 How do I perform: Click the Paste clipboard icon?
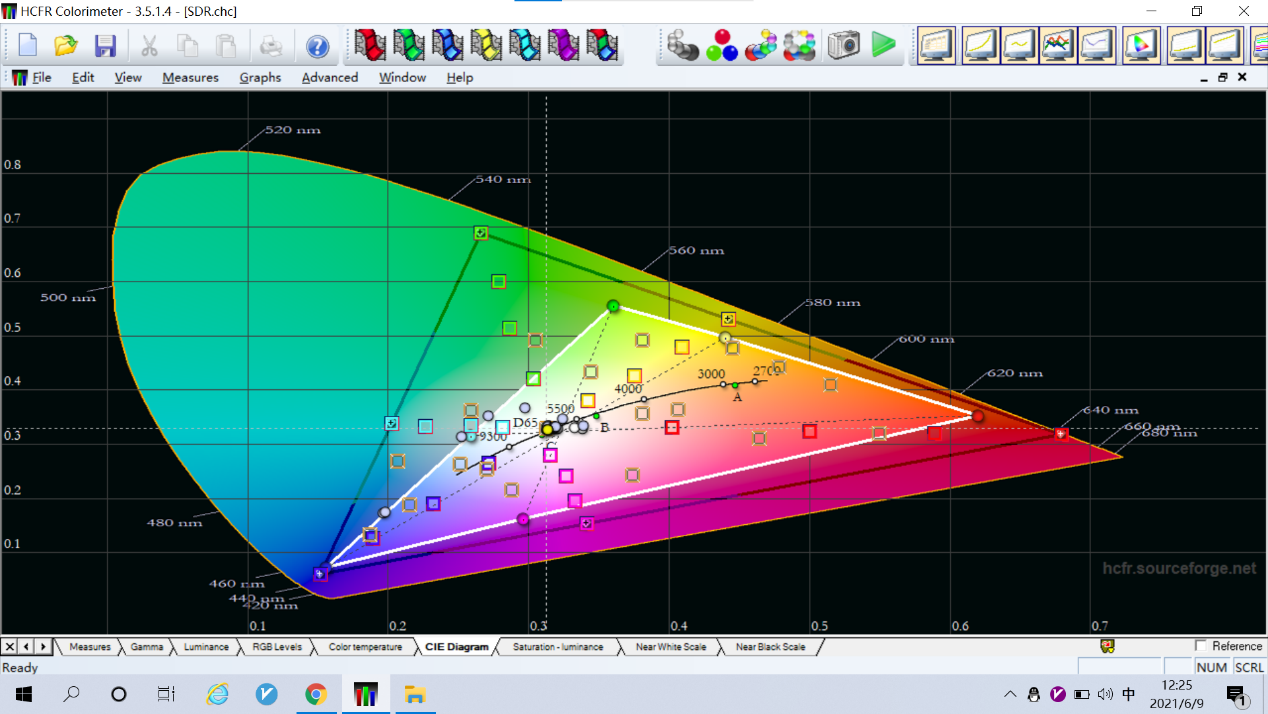coord(226,45)
